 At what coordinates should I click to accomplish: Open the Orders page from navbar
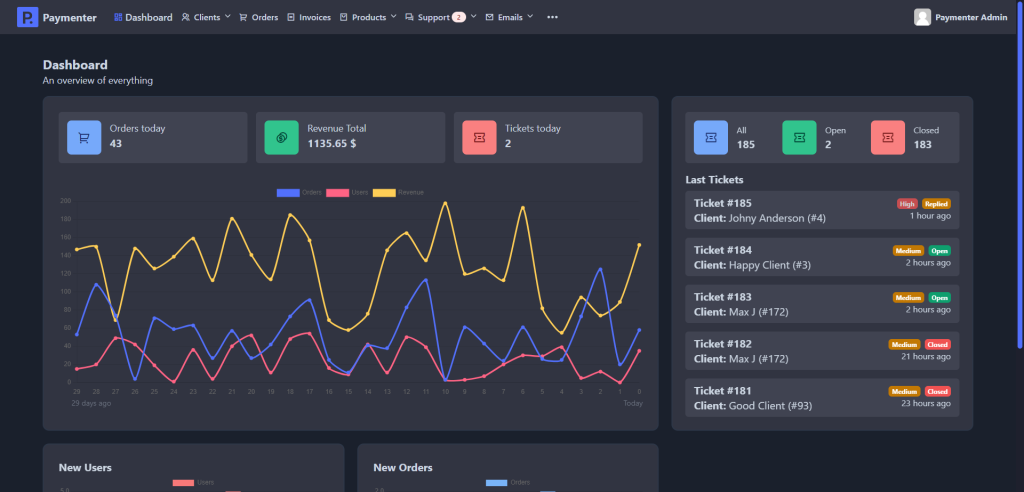pos(259,17)
